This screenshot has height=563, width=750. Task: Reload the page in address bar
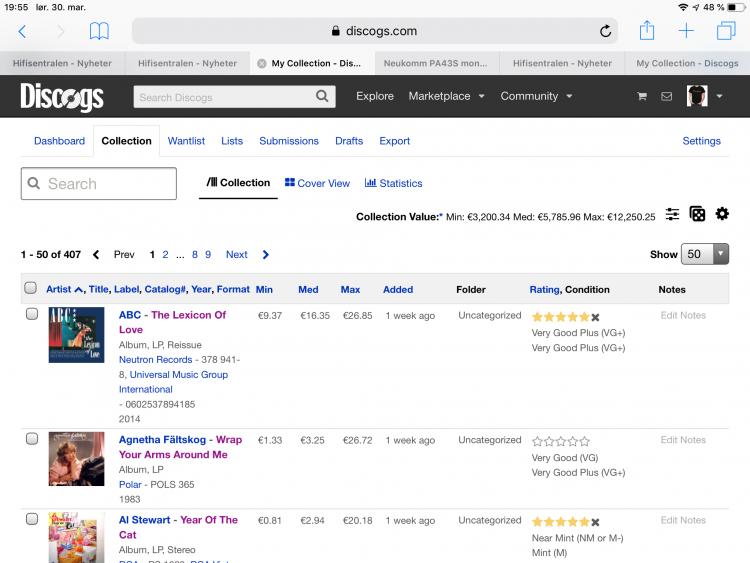coord(605,31)
